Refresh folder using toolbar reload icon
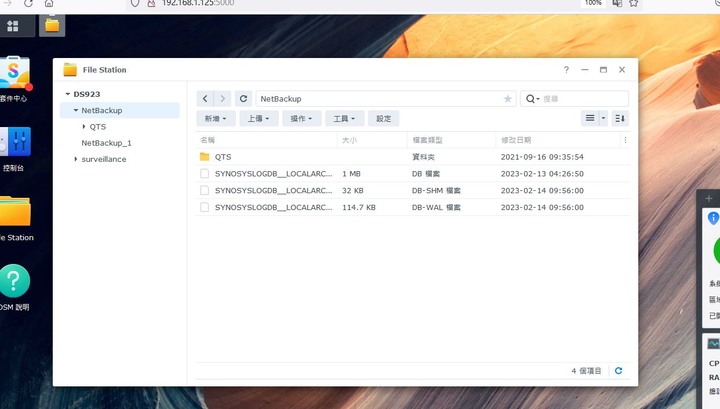 tap(243, 99)
